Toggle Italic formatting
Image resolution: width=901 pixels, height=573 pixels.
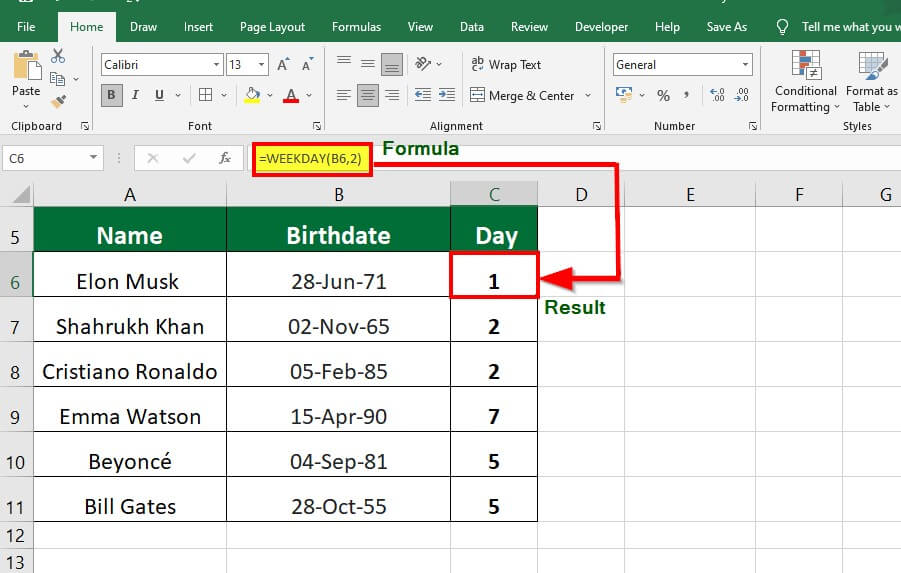[135, 95]
